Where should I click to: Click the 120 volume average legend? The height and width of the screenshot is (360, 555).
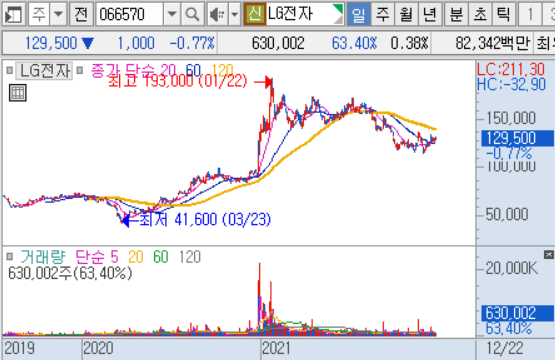tap(190, 257)
